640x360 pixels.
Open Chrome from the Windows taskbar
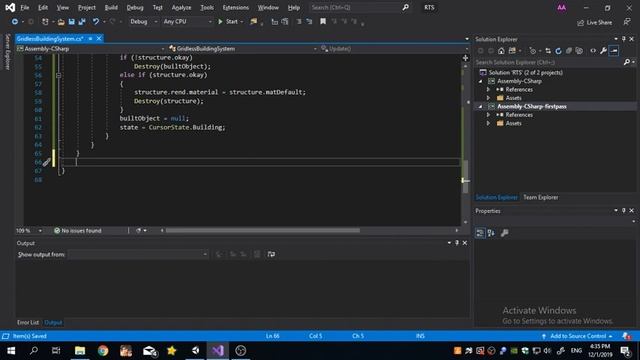coord(103,351)
